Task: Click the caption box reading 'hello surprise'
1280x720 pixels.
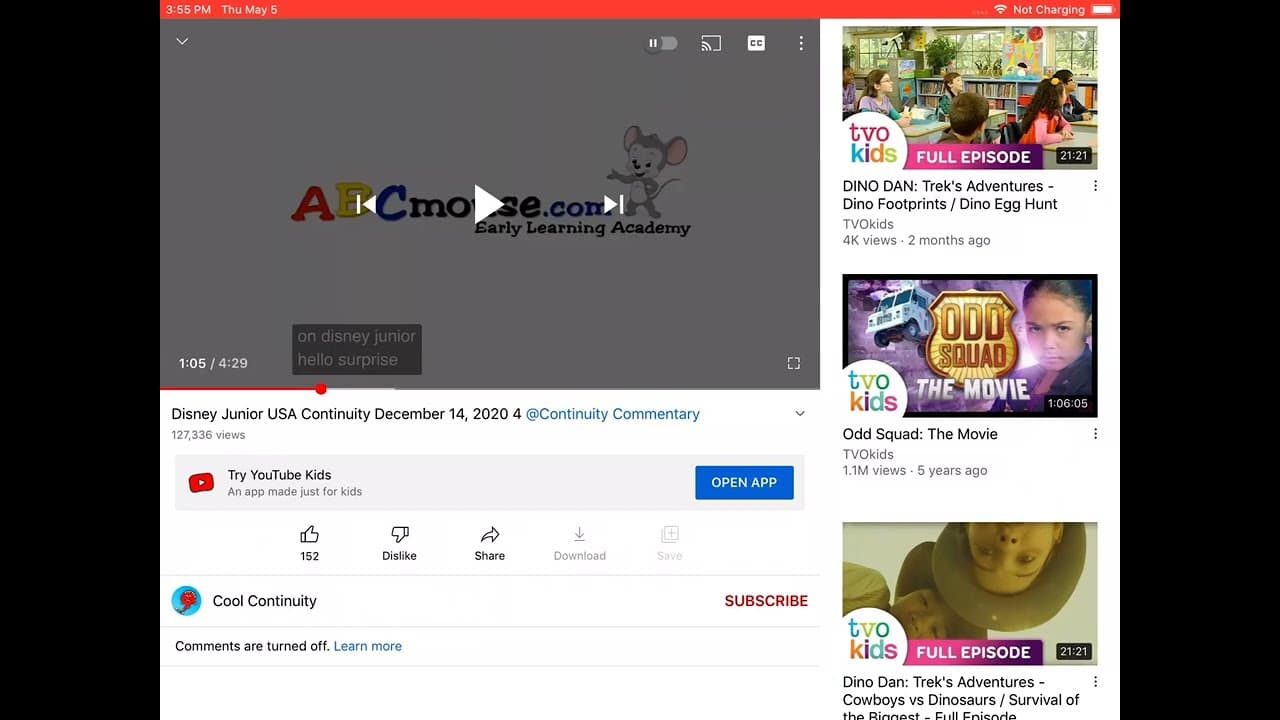Action: click(357, 349)
